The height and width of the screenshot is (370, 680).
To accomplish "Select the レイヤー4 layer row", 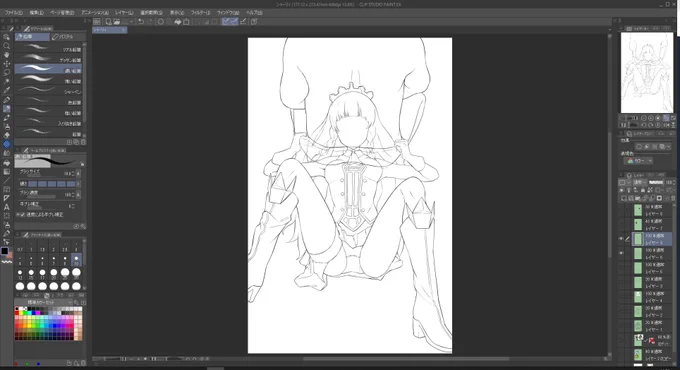I will [652, 297].
